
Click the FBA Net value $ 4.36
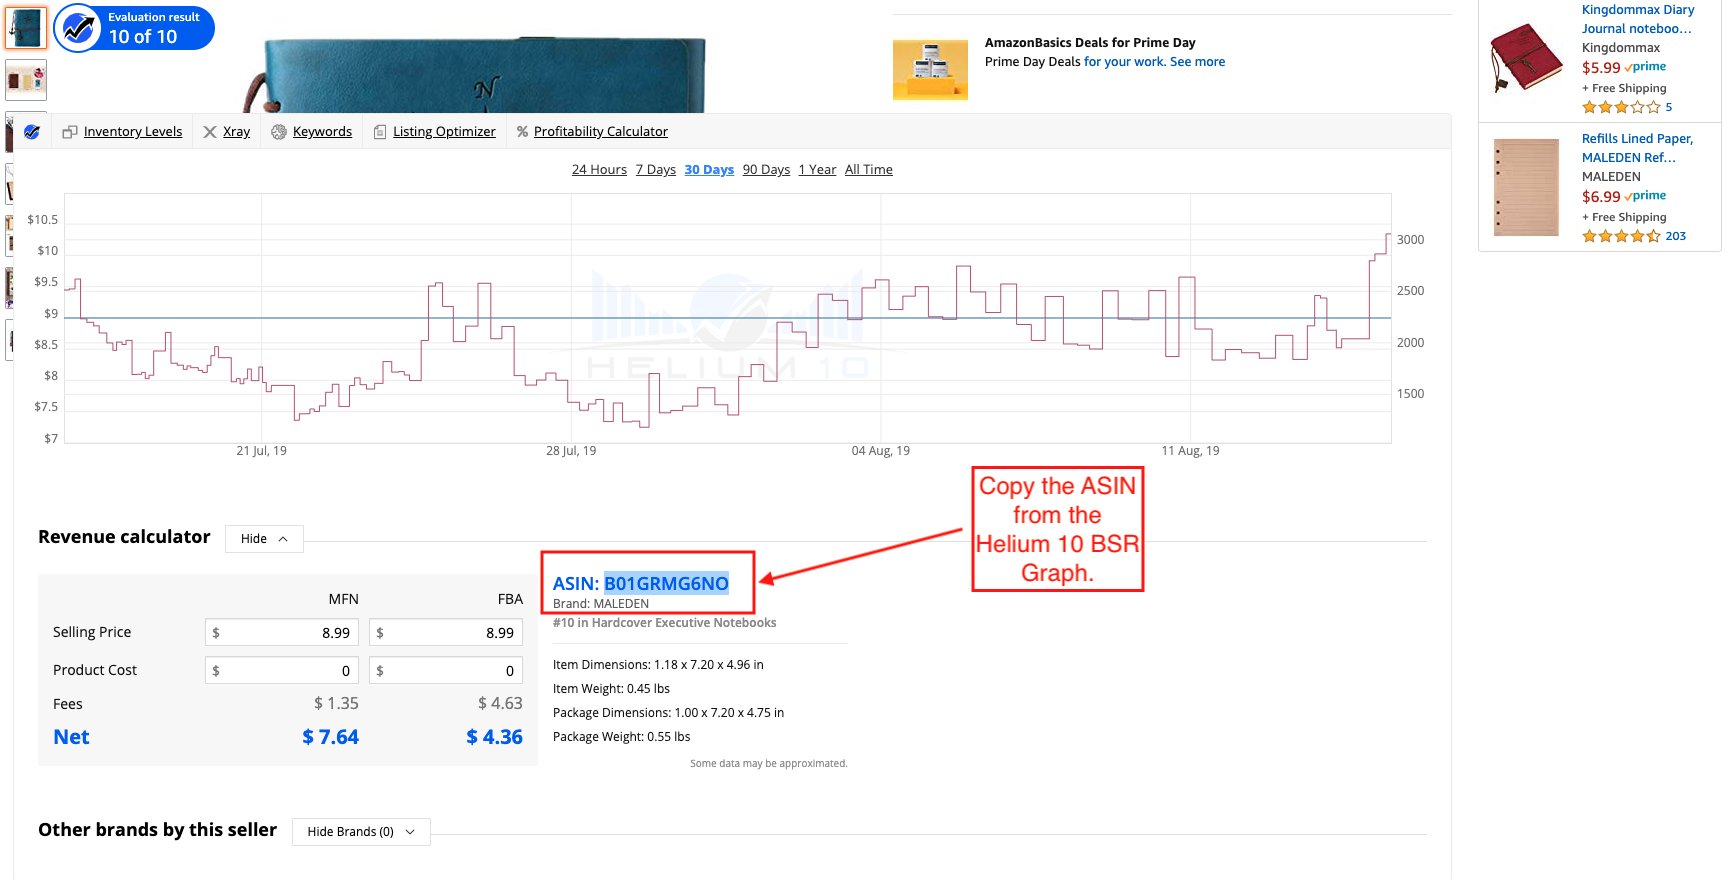tap(494, 738)
